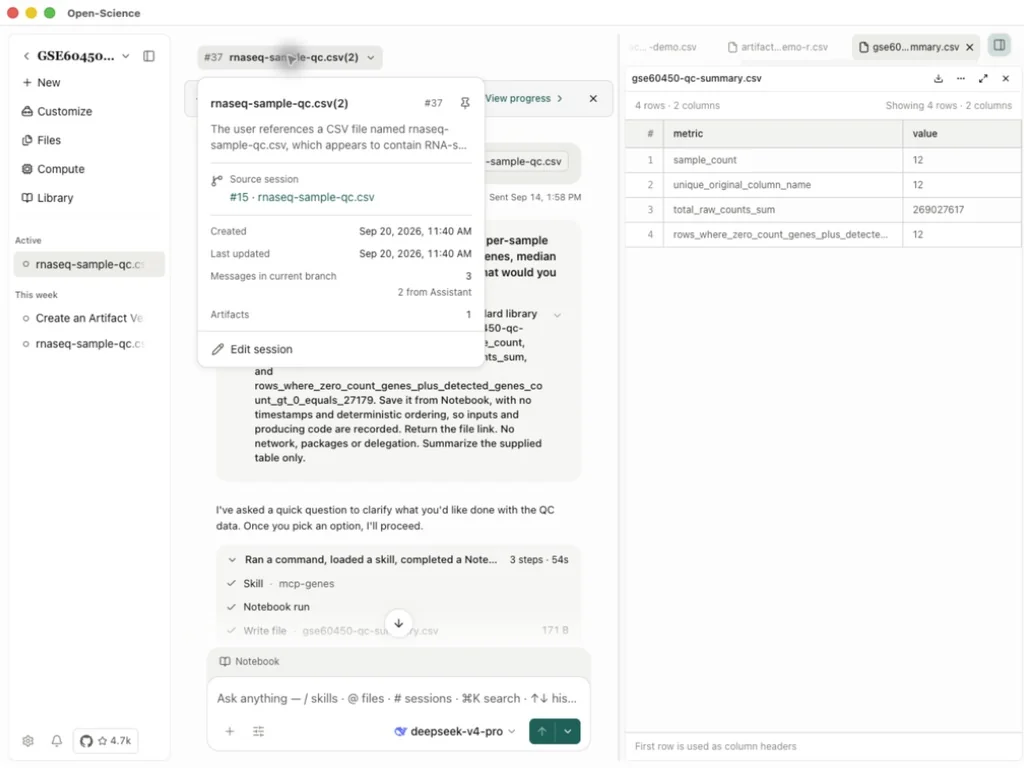Image resolution: width=1024 pixels, height=768 pixels.
Task: Open the notifications bell
Action: (57, 741)
